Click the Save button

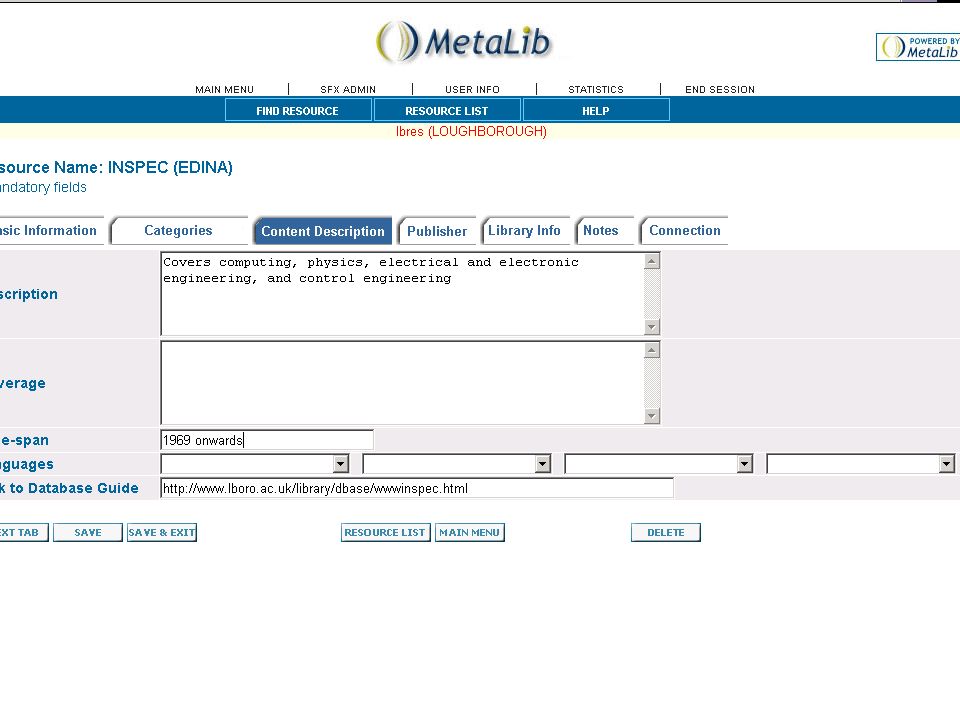88,533
